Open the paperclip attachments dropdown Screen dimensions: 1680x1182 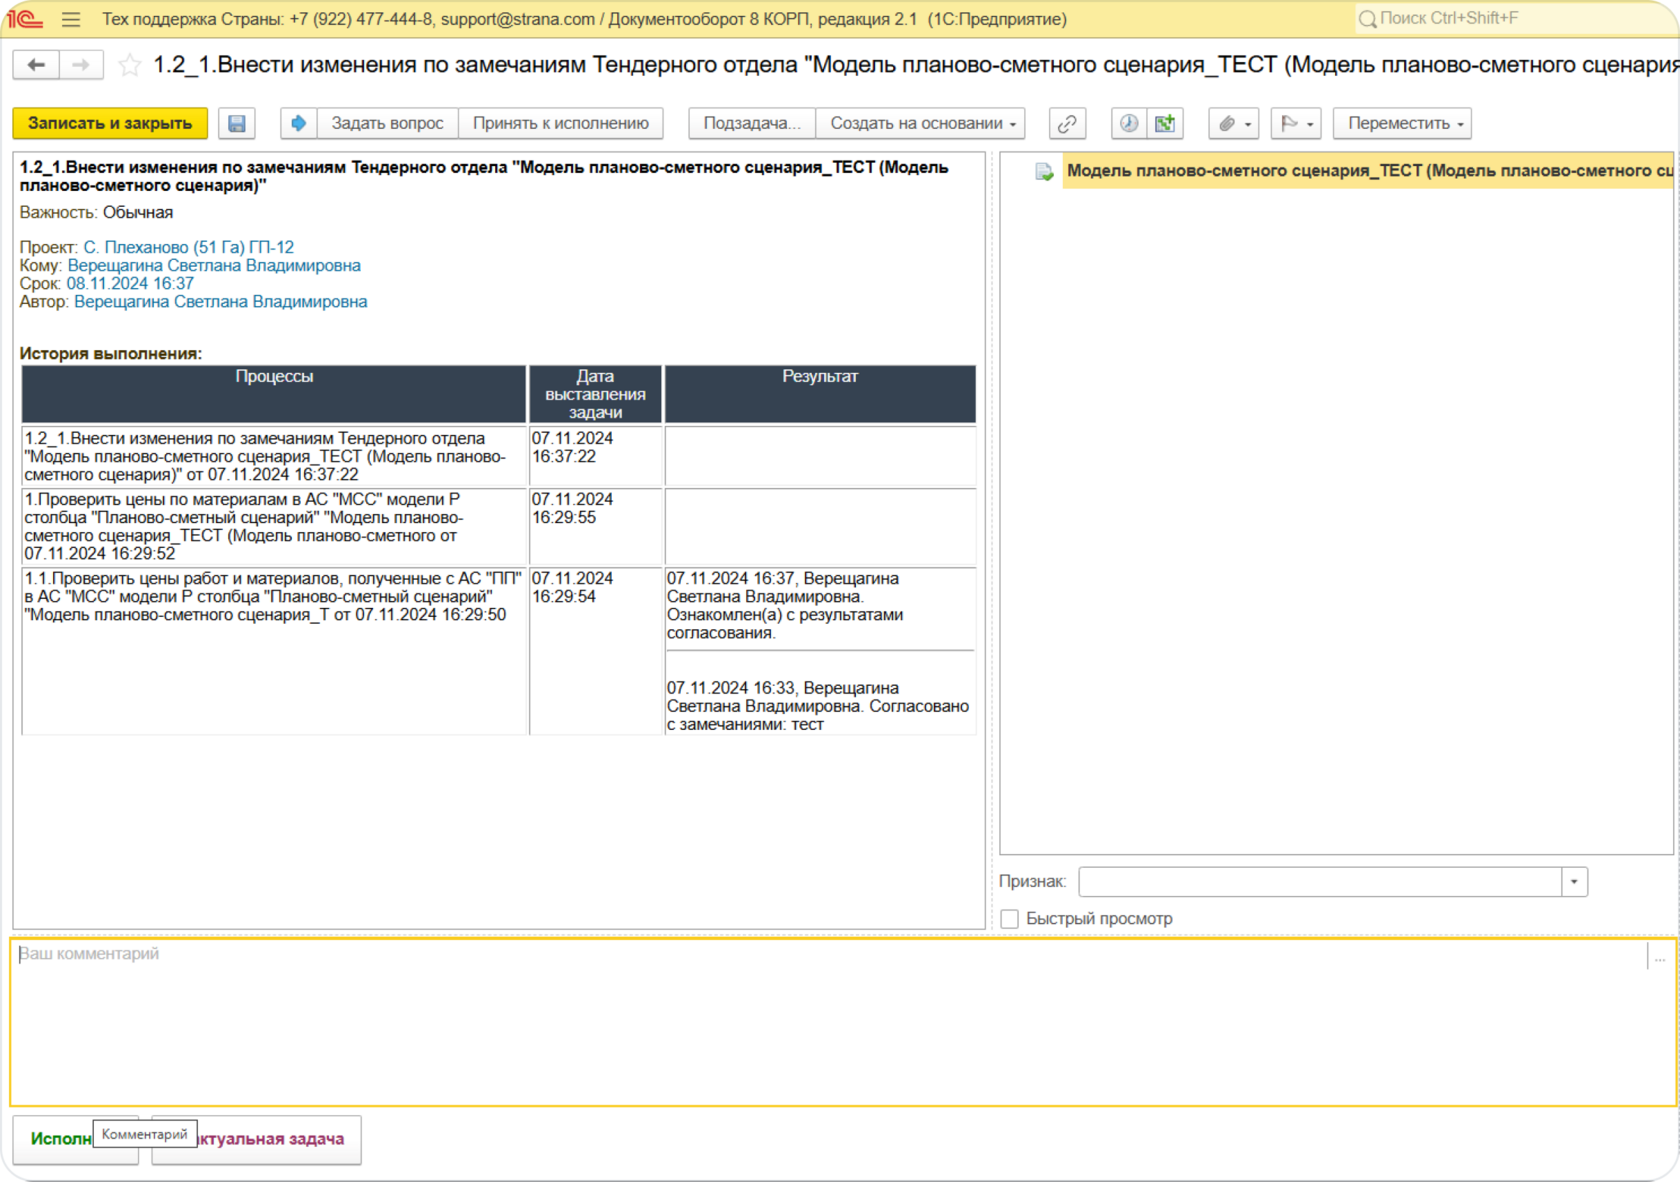tap(1234, 123)
